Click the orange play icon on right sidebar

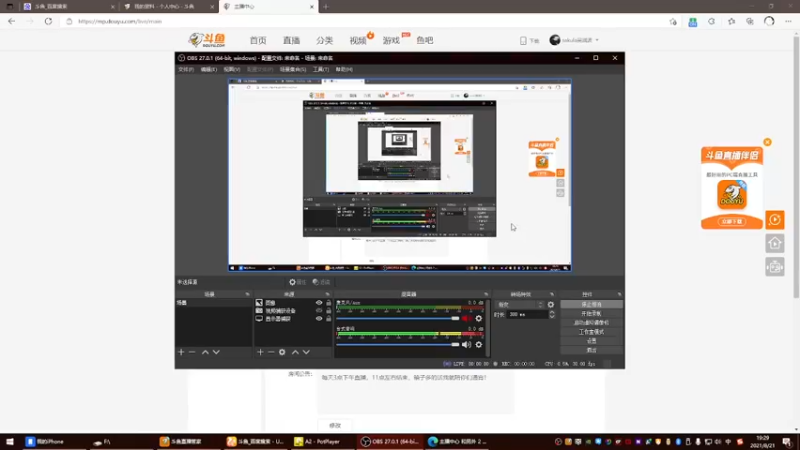click(774, 220)
